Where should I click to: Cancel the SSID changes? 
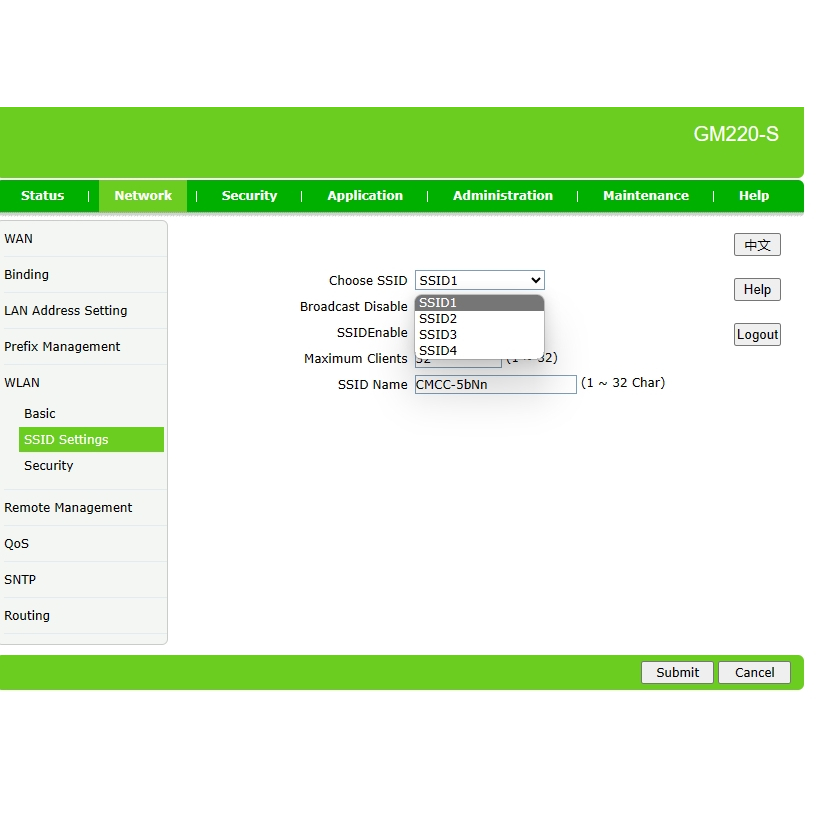(x=754, y=673)
